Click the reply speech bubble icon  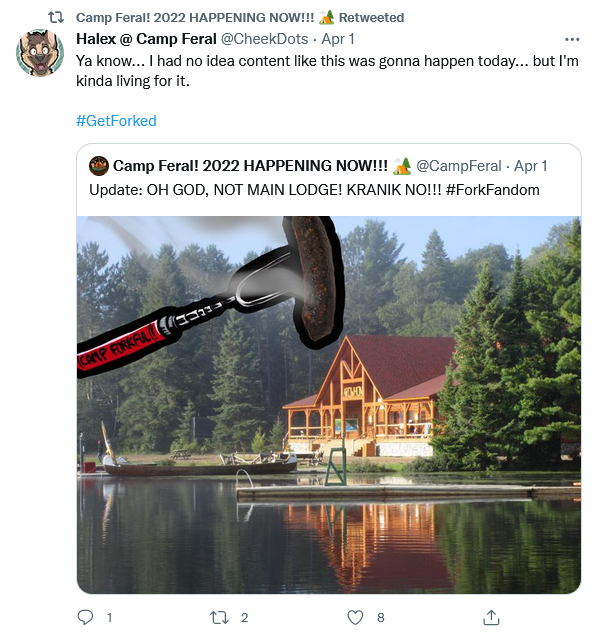point(85,618)
